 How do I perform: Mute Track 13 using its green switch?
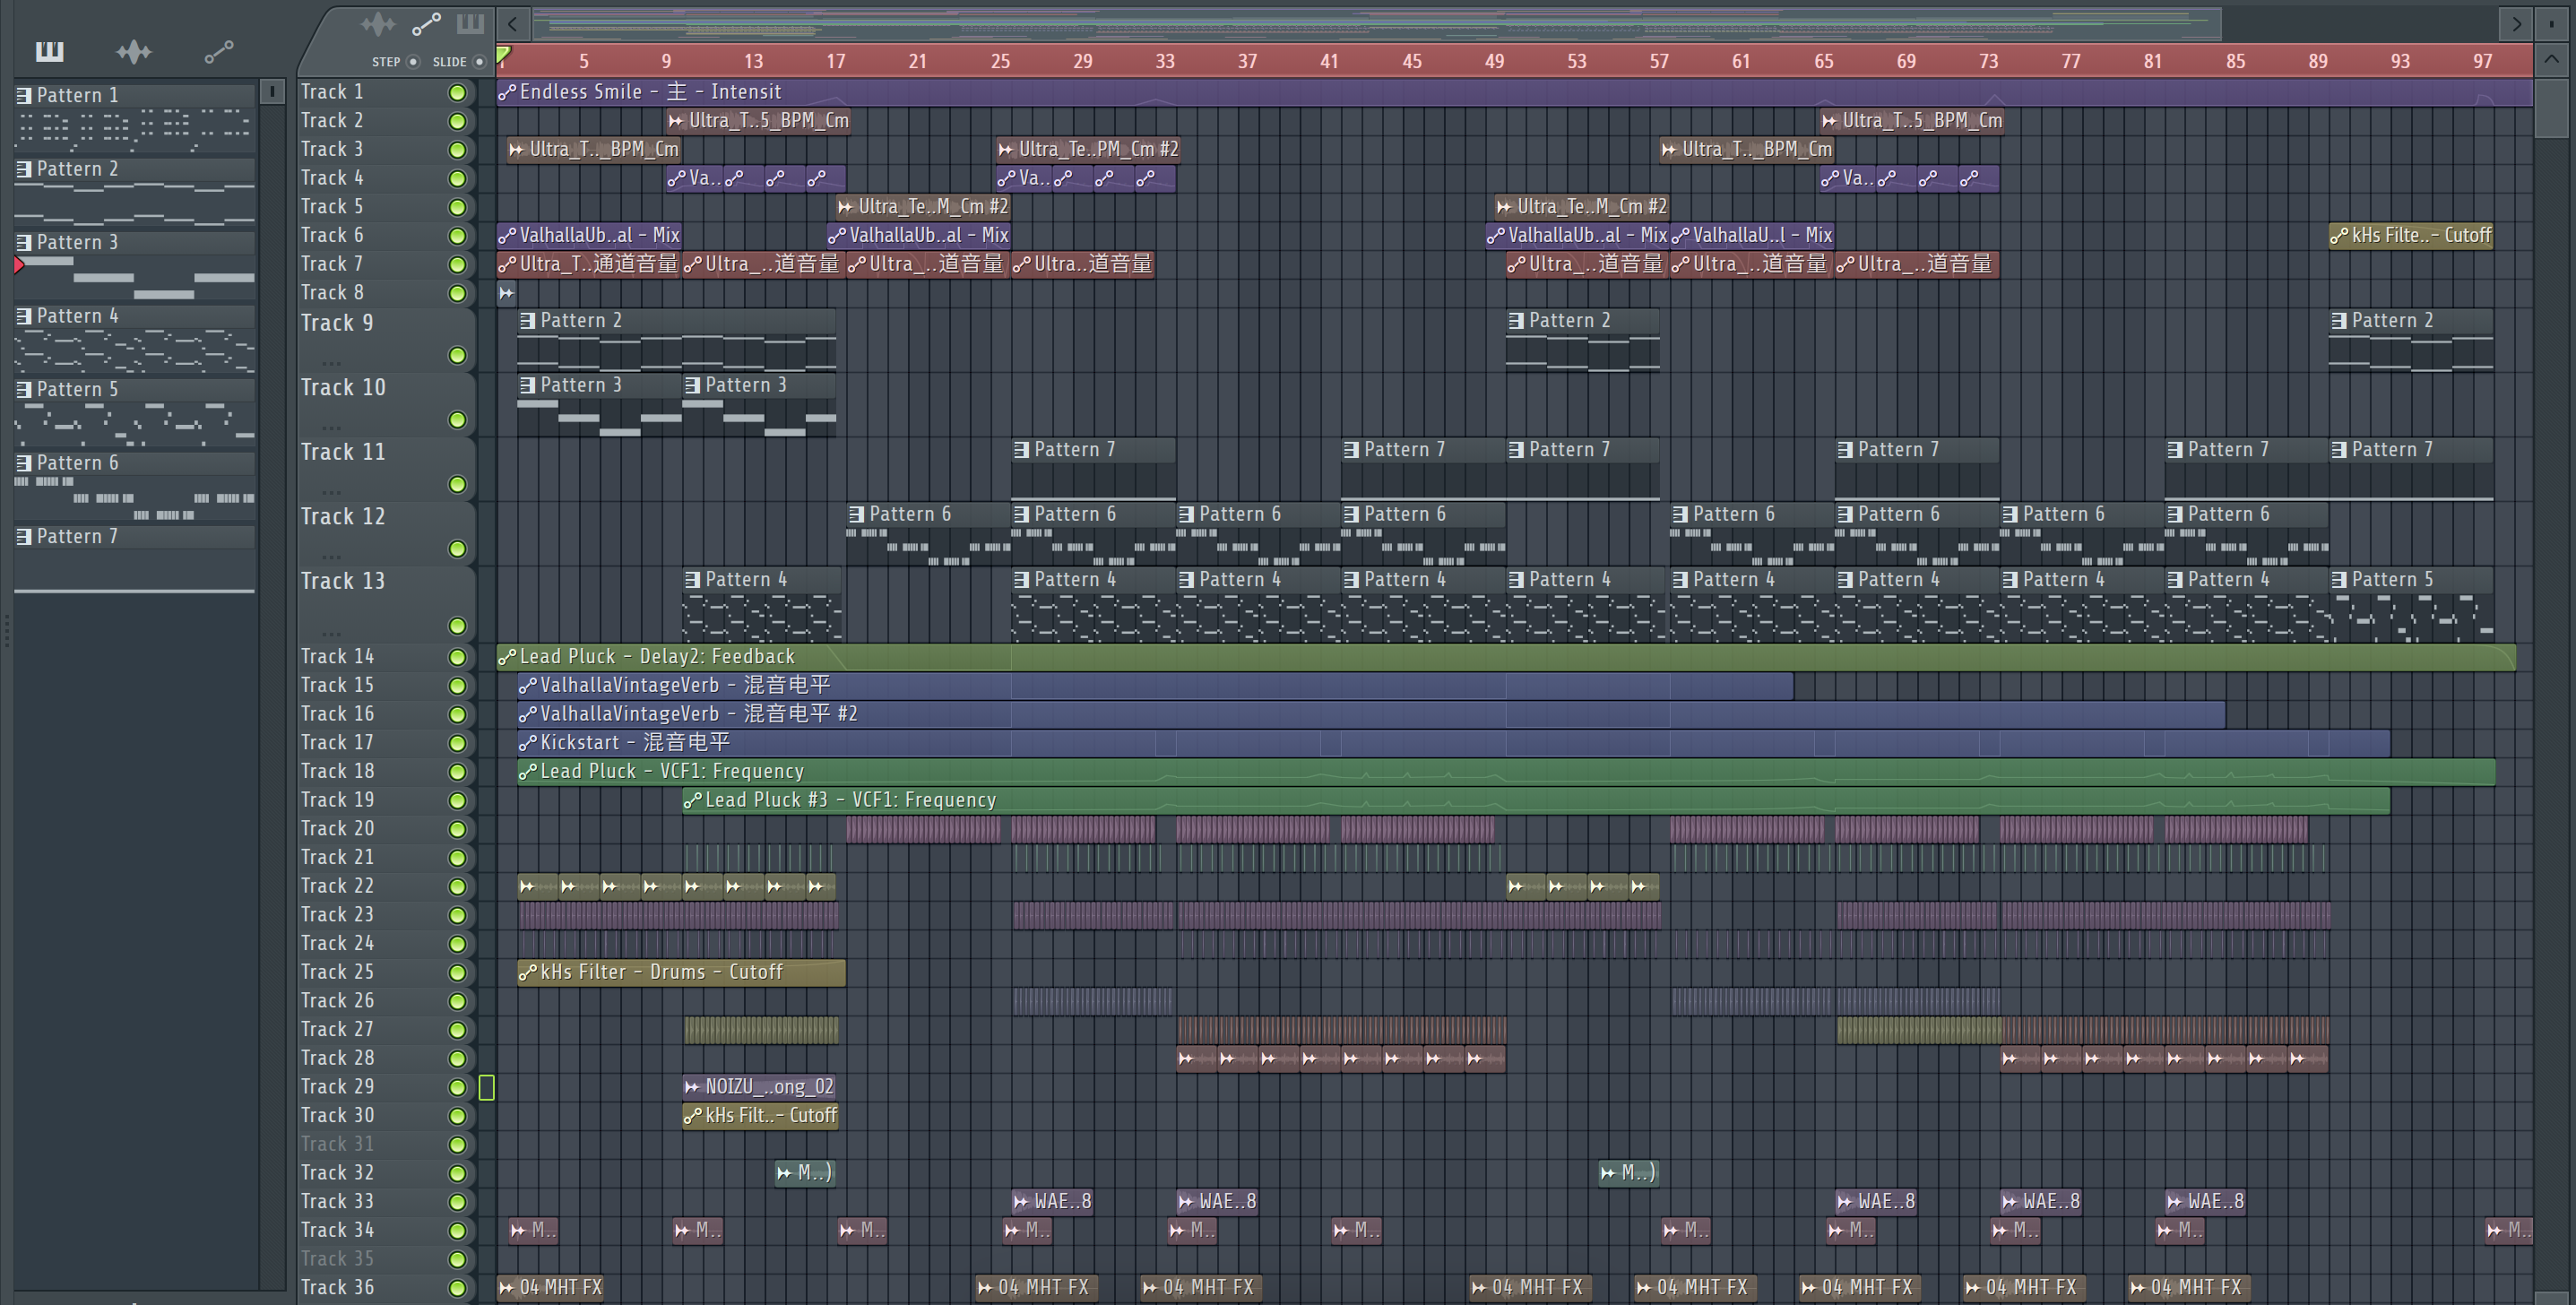(457, 626)
